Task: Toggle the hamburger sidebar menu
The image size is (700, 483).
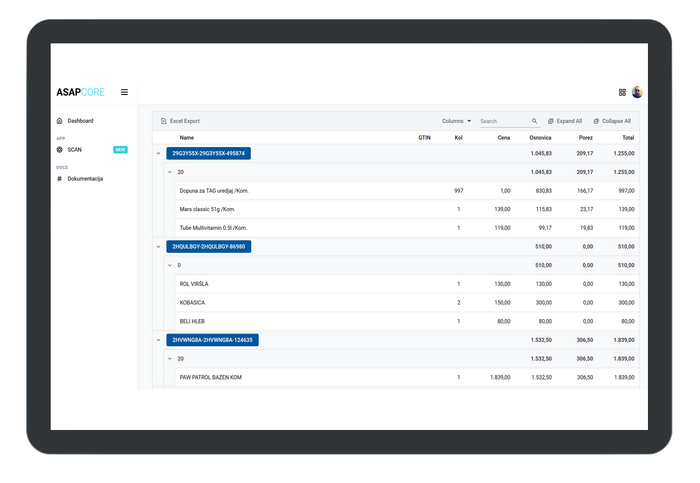Action: (x=125, y=92)
